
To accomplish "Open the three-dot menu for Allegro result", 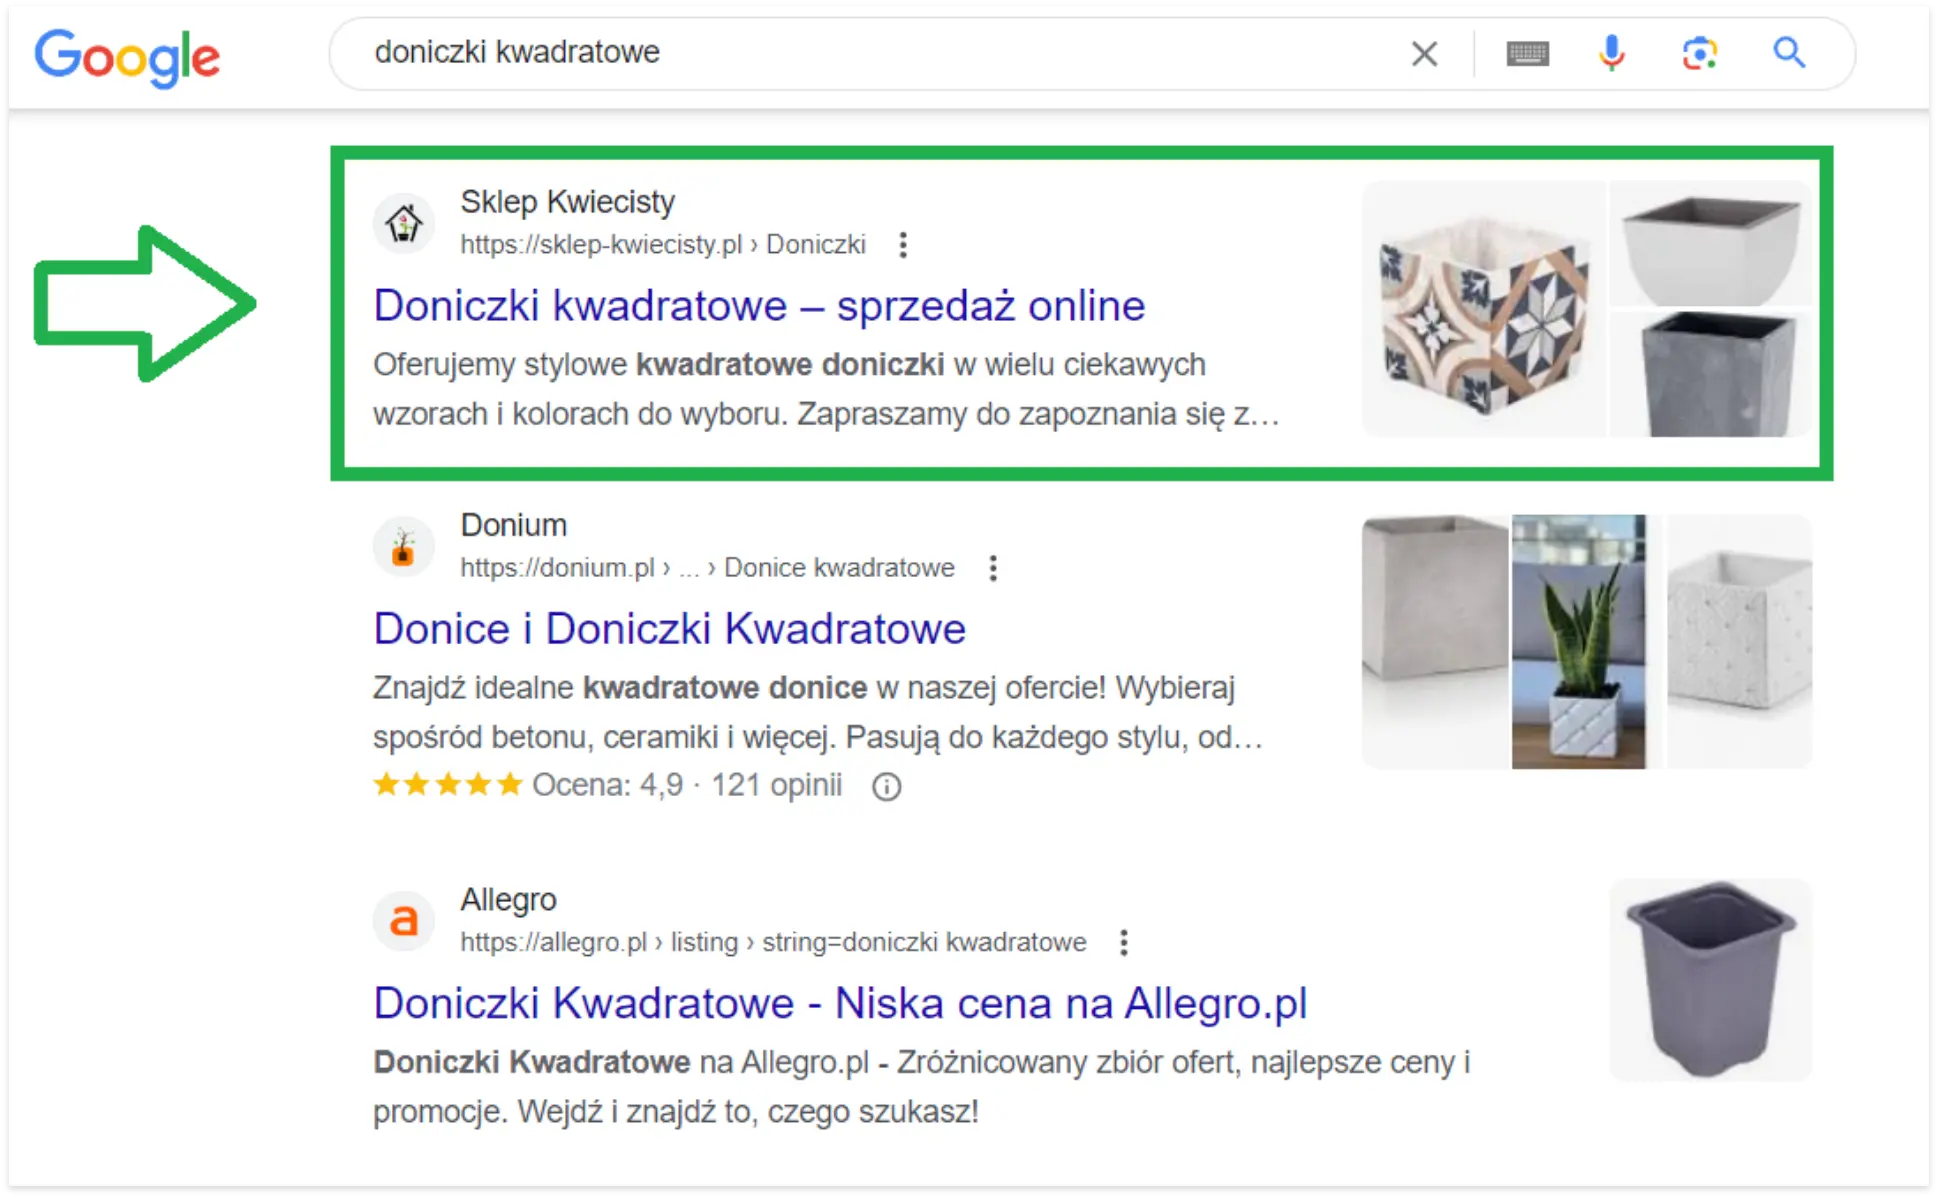I will 1124,943.
